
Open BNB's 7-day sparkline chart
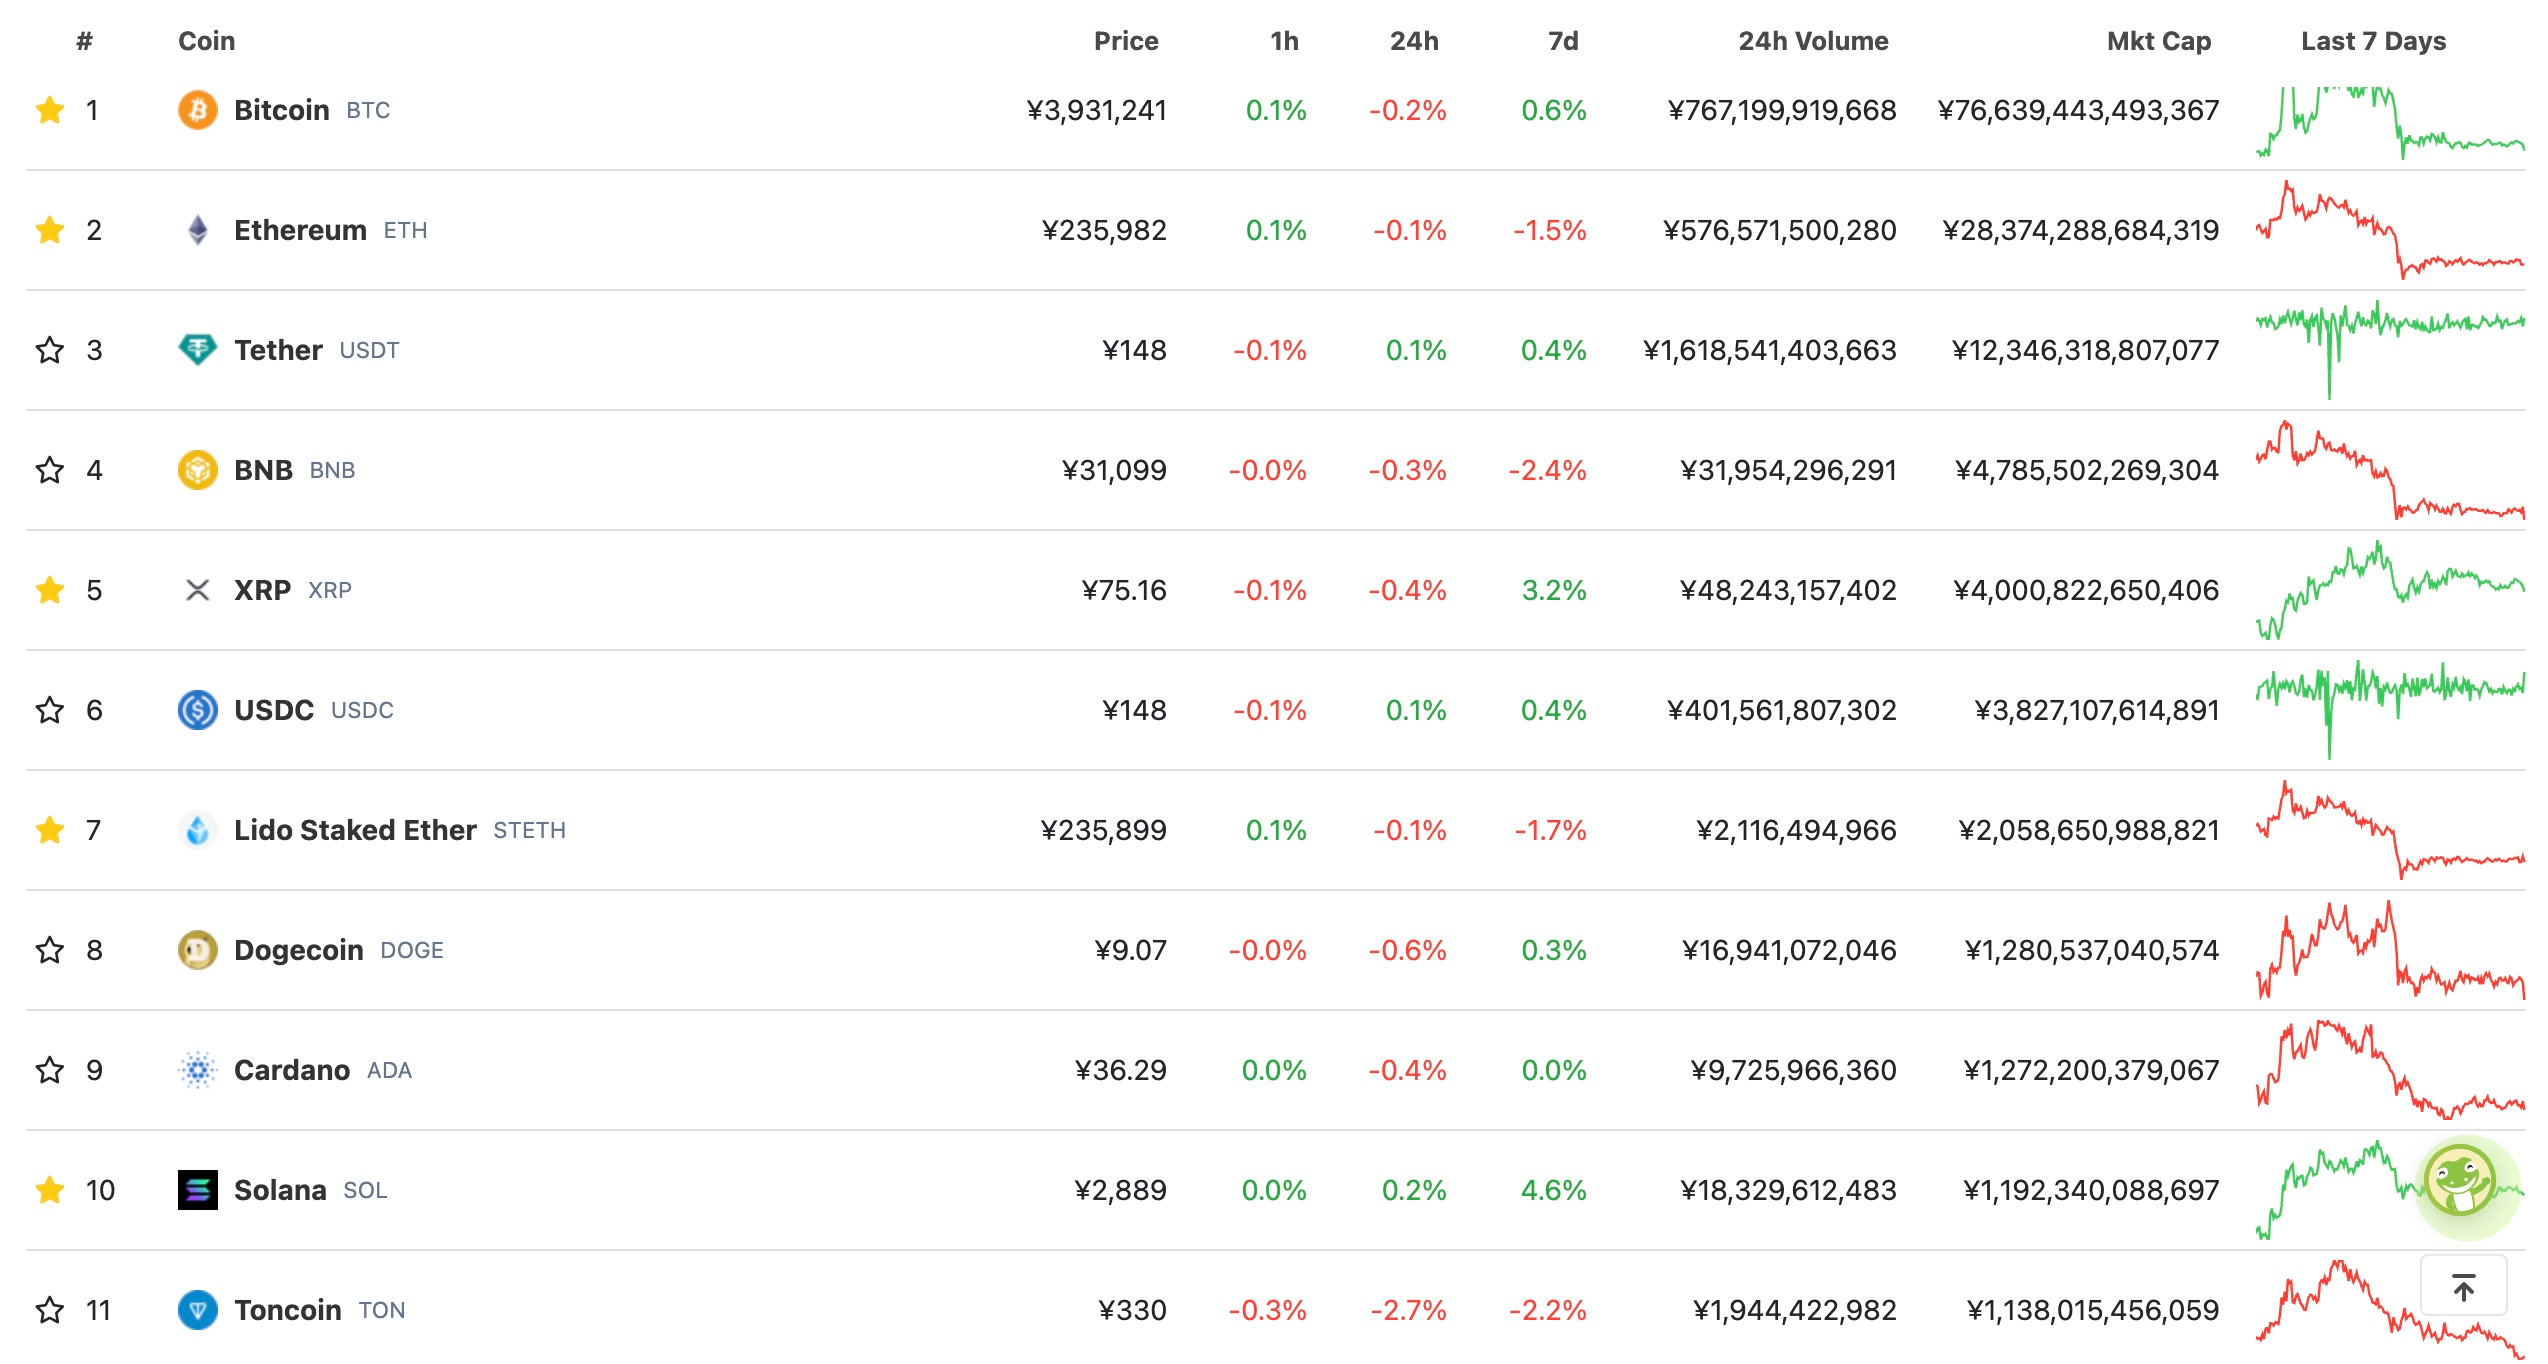pos(2390,470)
